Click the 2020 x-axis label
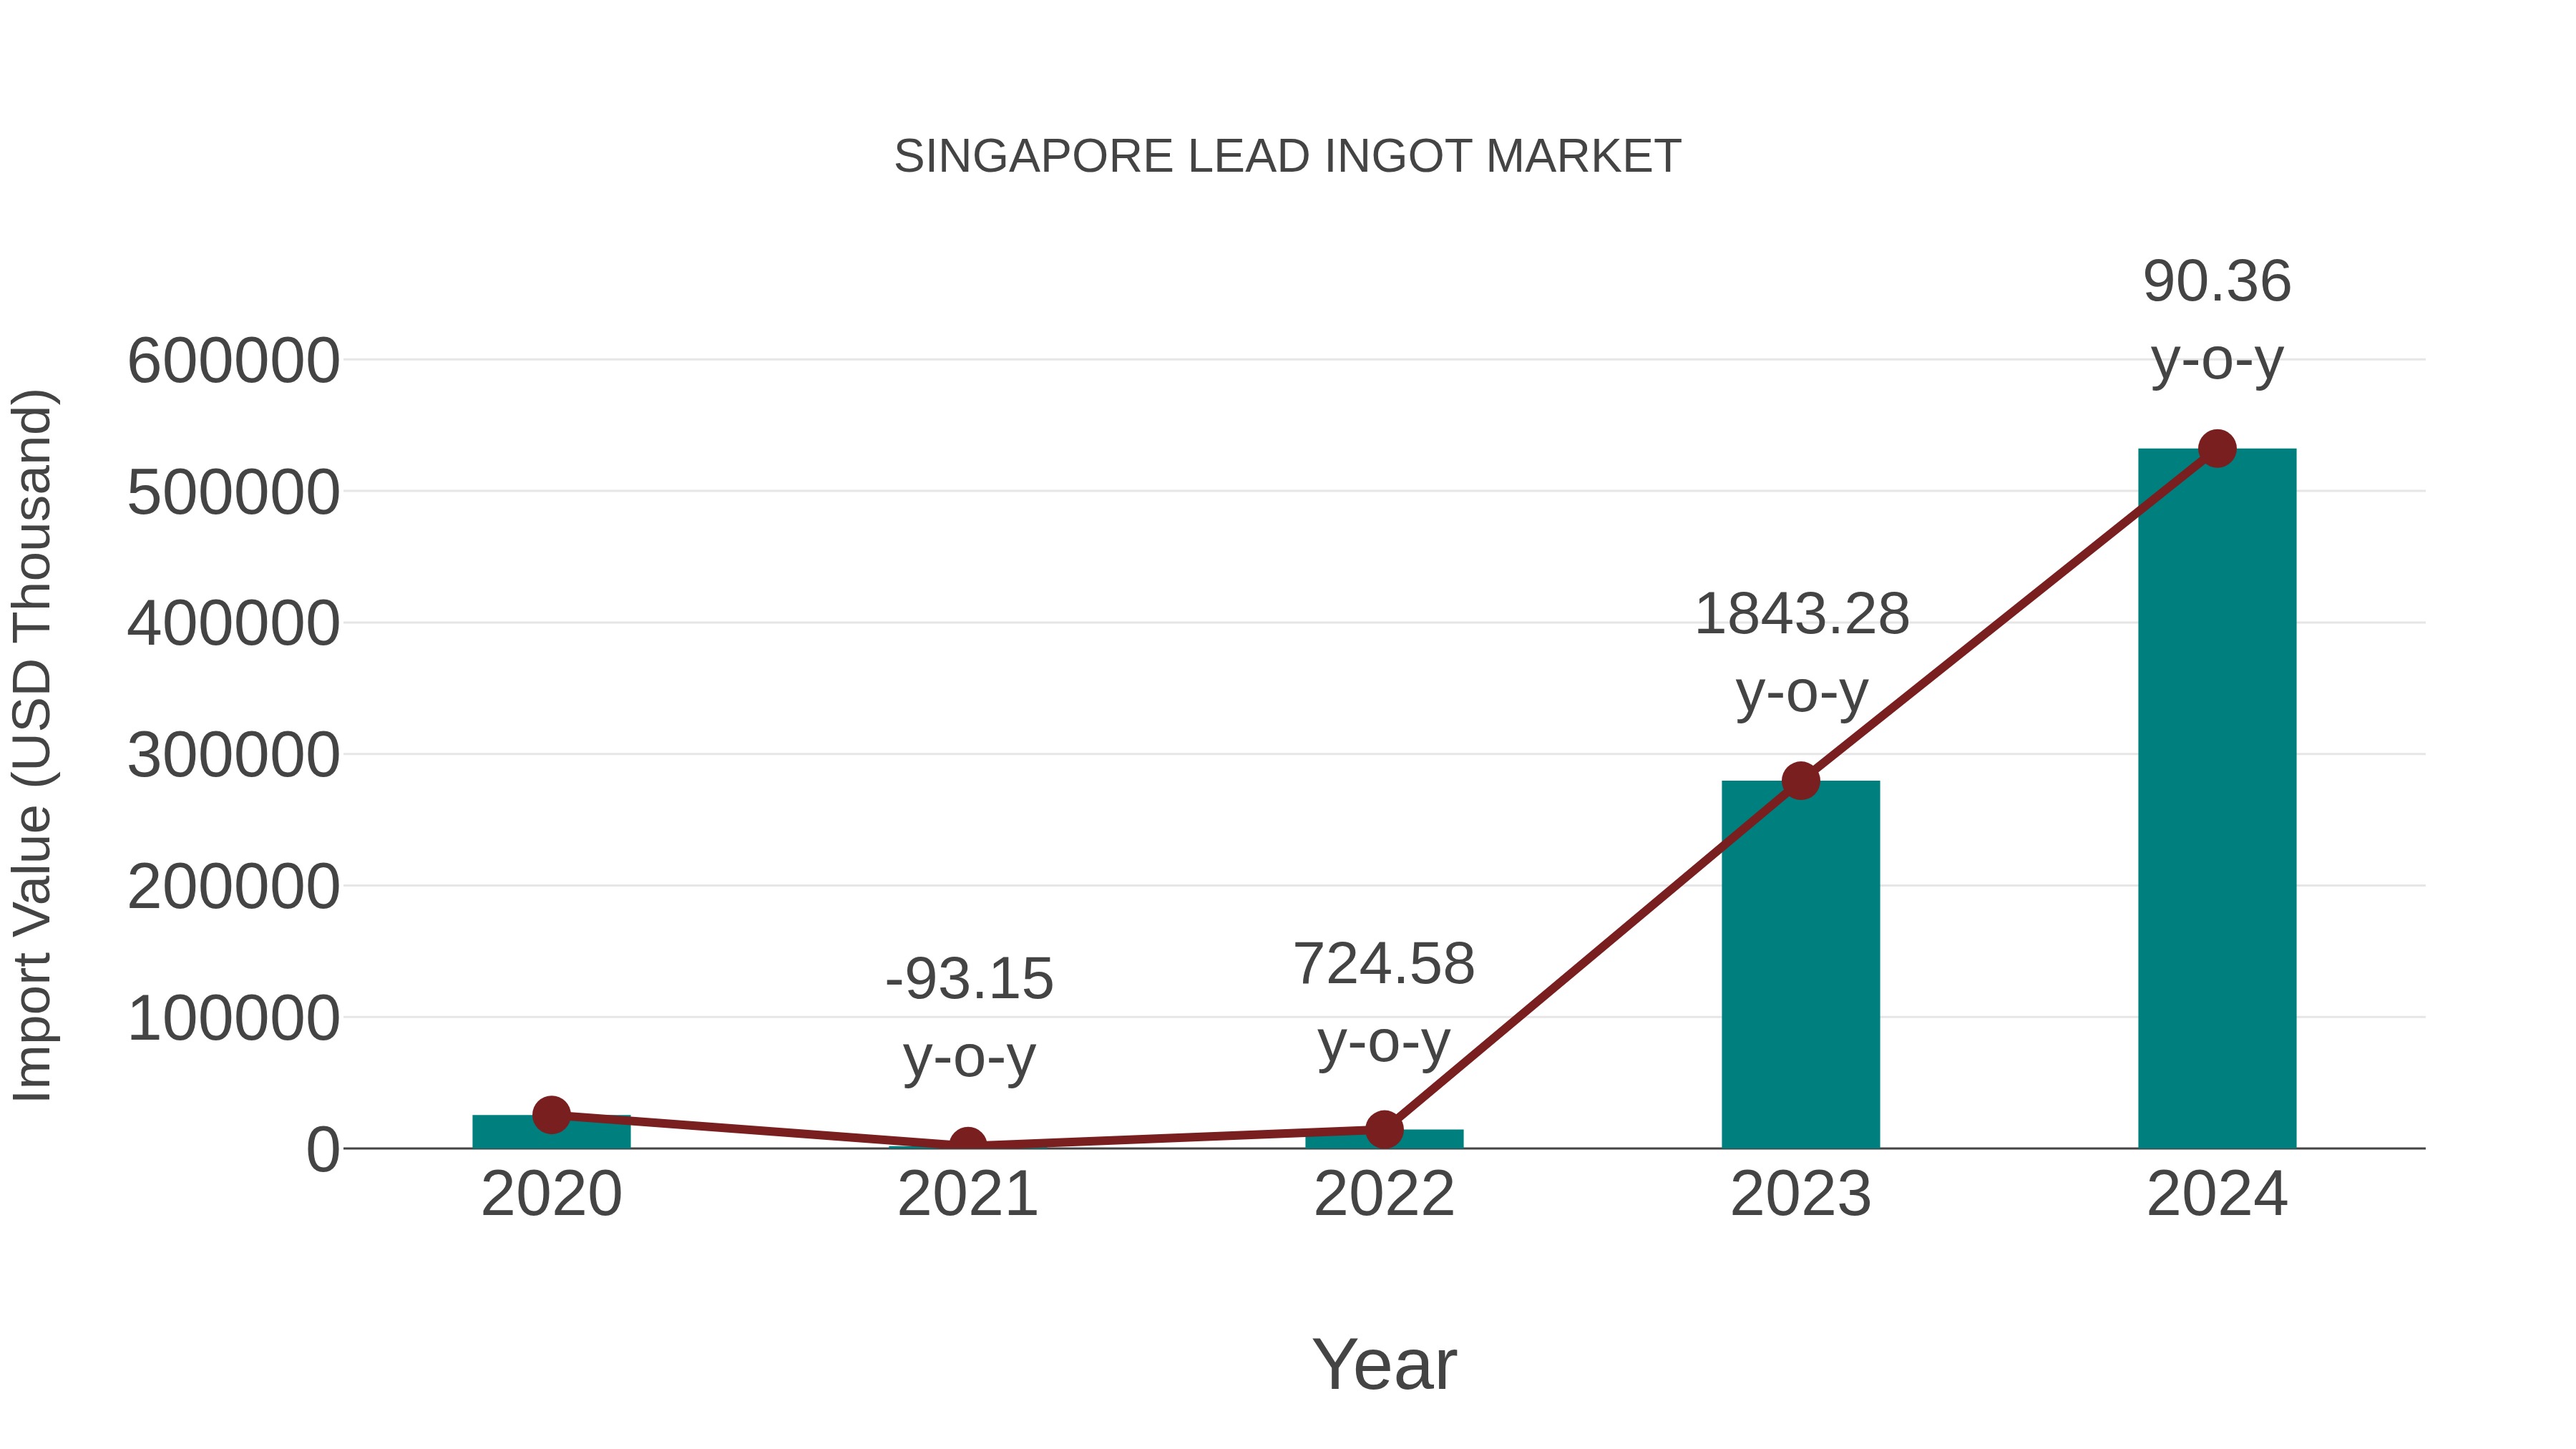Viewport: 2576px width, 1449px height. pos(552,1194)
